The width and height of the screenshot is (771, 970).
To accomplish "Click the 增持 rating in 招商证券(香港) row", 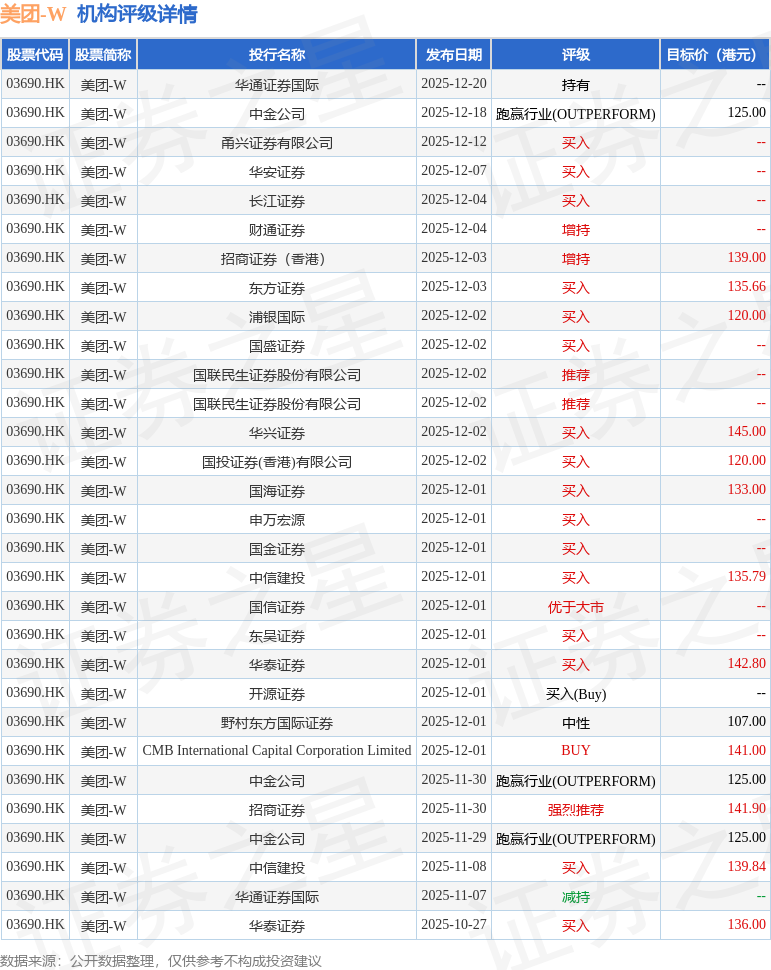I will click(575, 259).
